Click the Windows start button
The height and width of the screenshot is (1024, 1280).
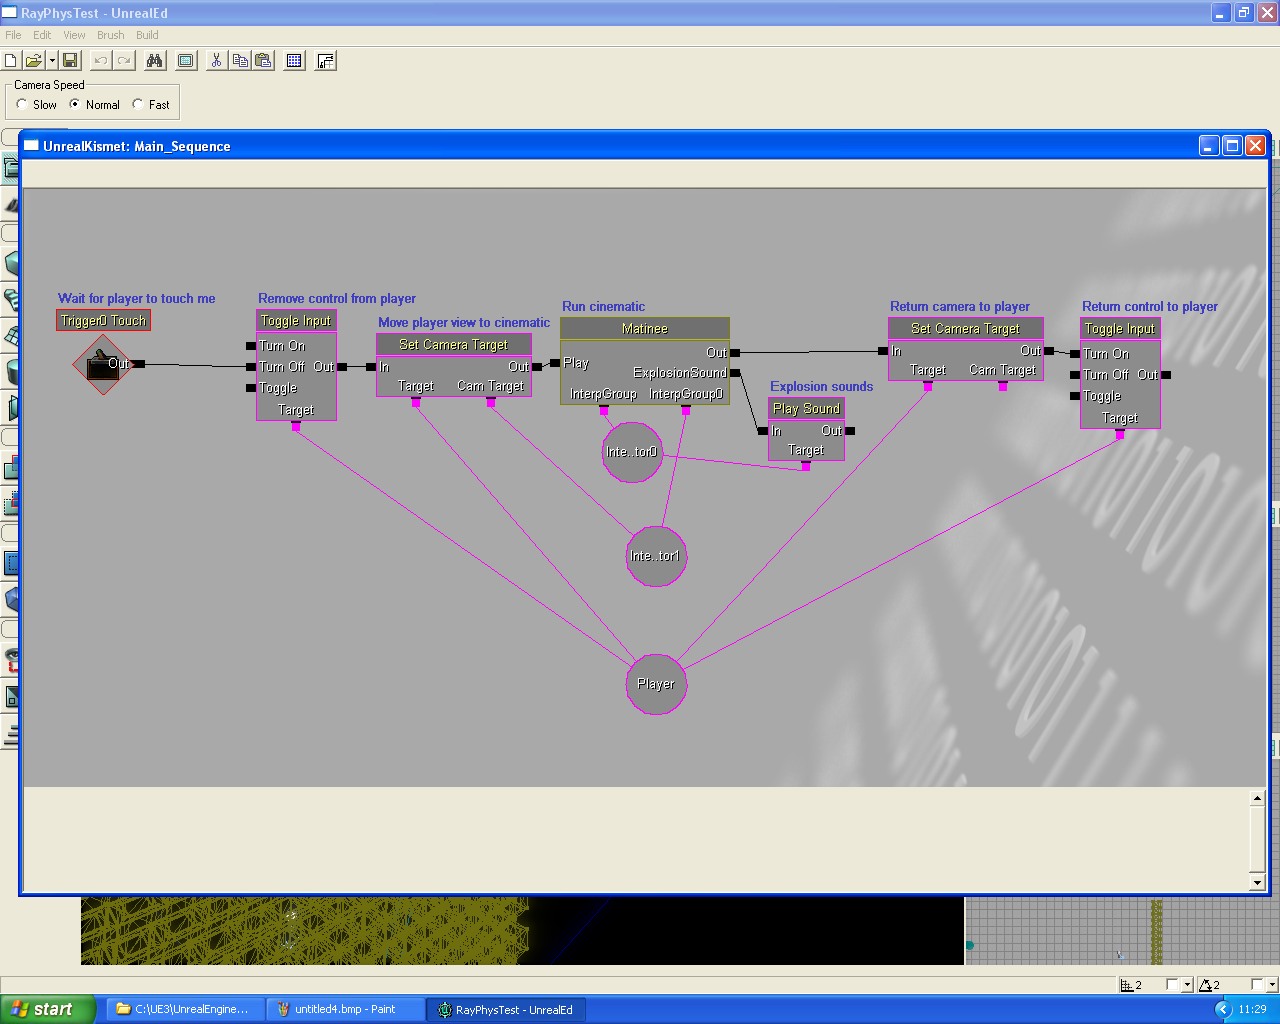(x=47, y=1009)
